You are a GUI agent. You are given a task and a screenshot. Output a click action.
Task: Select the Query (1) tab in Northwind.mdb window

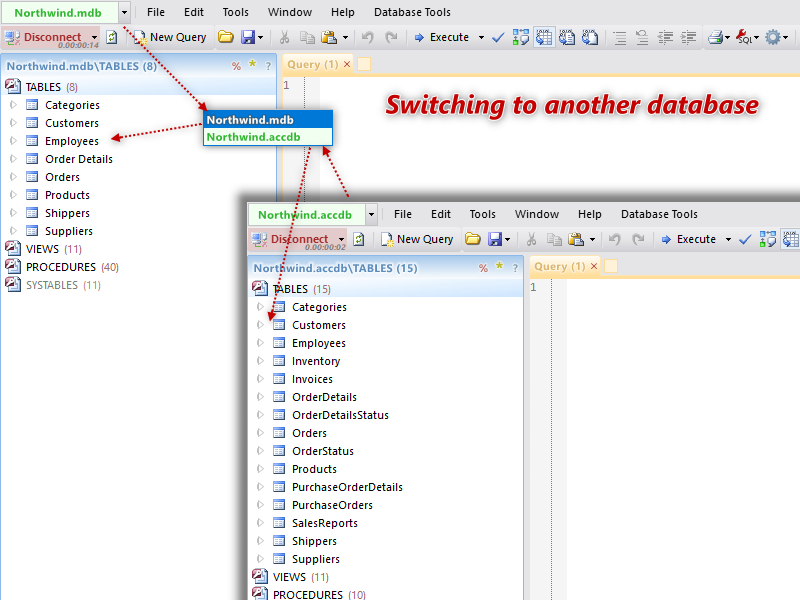312,64
